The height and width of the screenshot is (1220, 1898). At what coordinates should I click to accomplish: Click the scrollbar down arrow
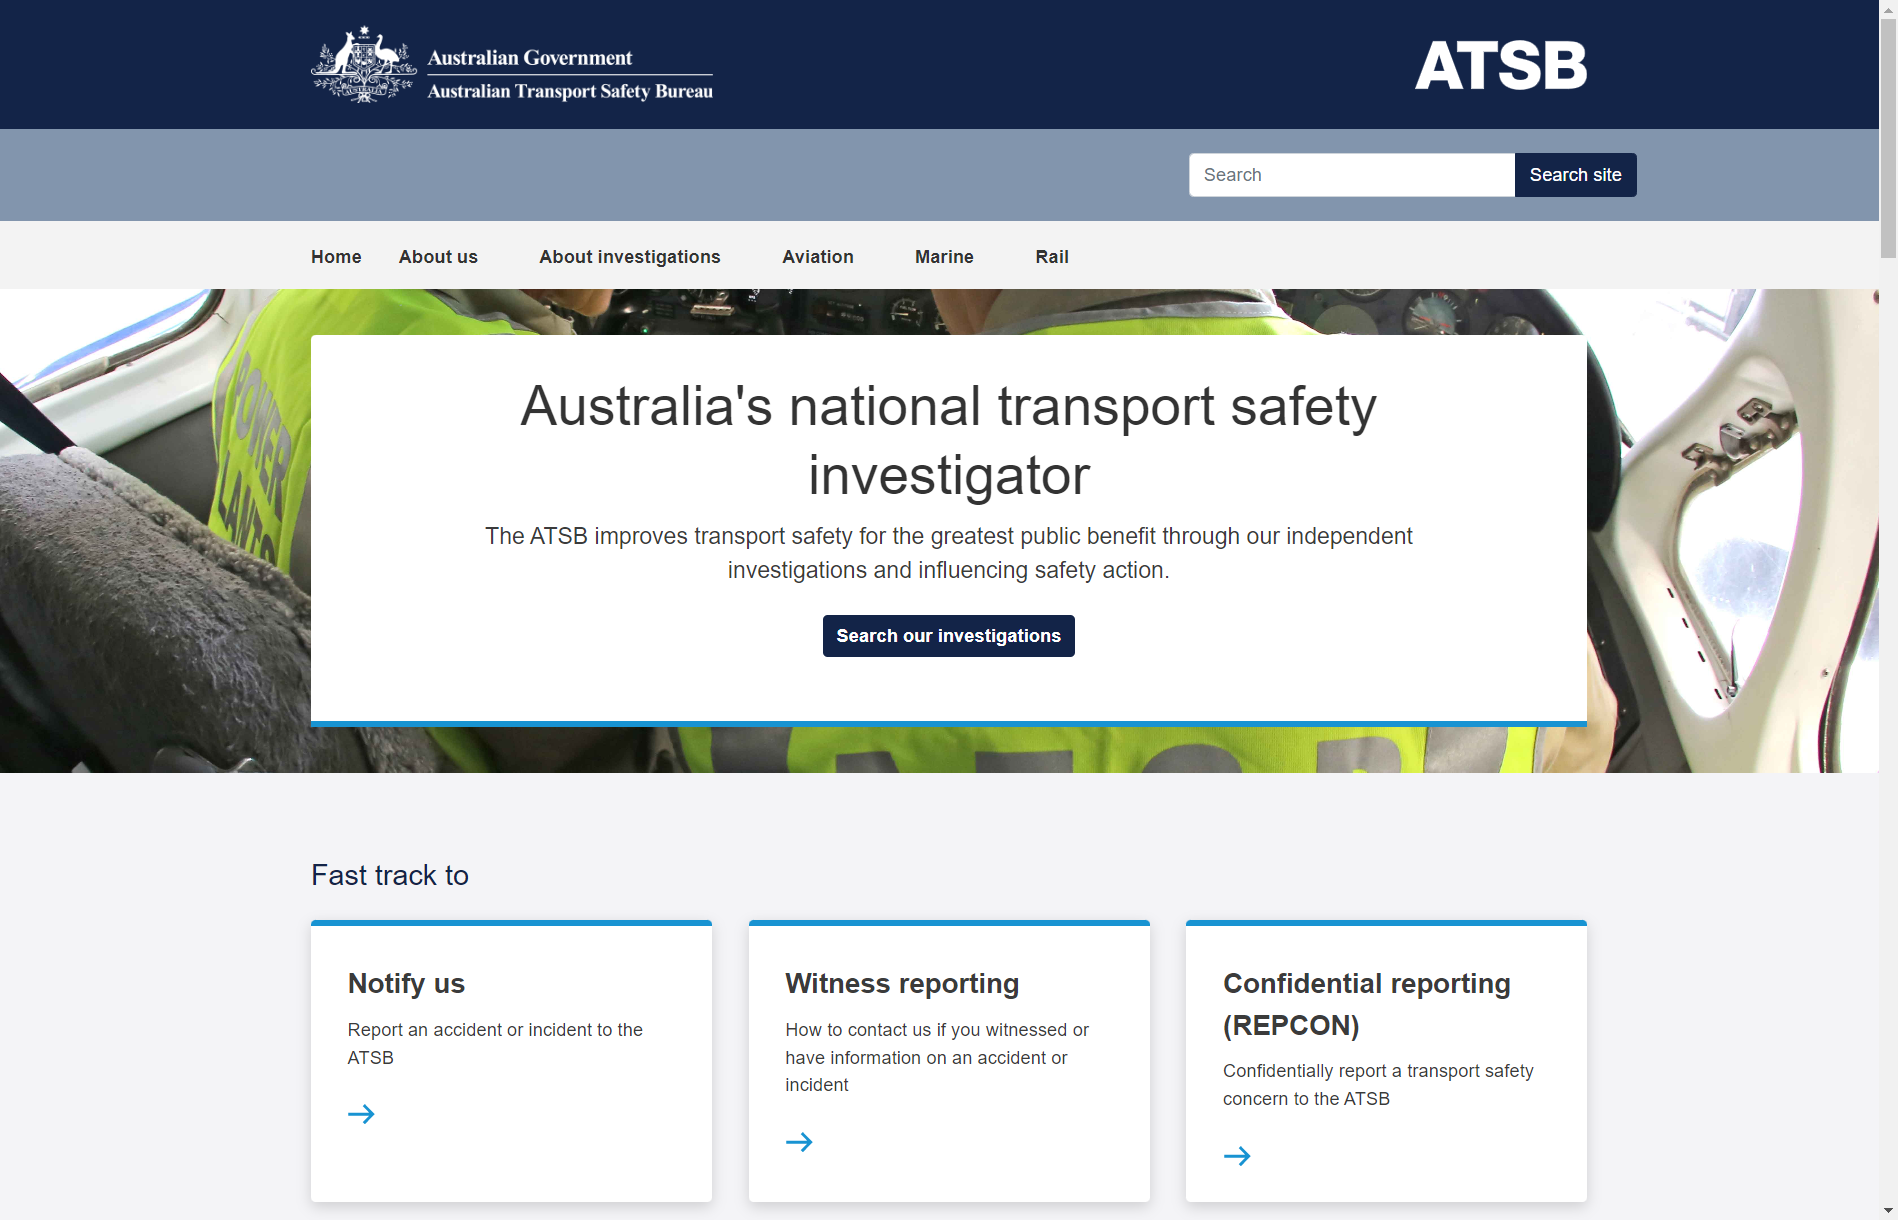1888,1211
